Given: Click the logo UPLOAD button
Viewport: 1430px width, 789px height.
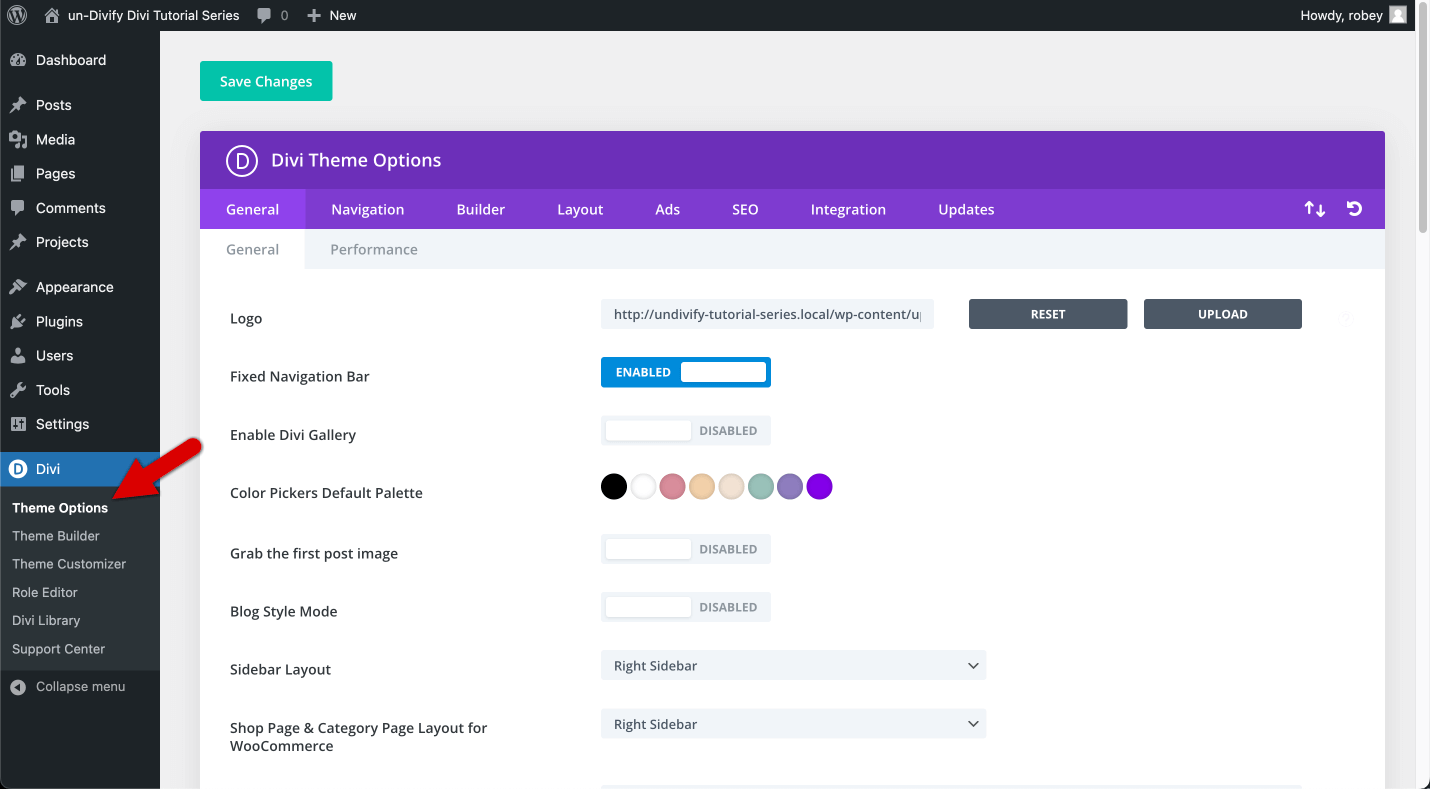Looking at the screenshot, I should [1223, 314].
